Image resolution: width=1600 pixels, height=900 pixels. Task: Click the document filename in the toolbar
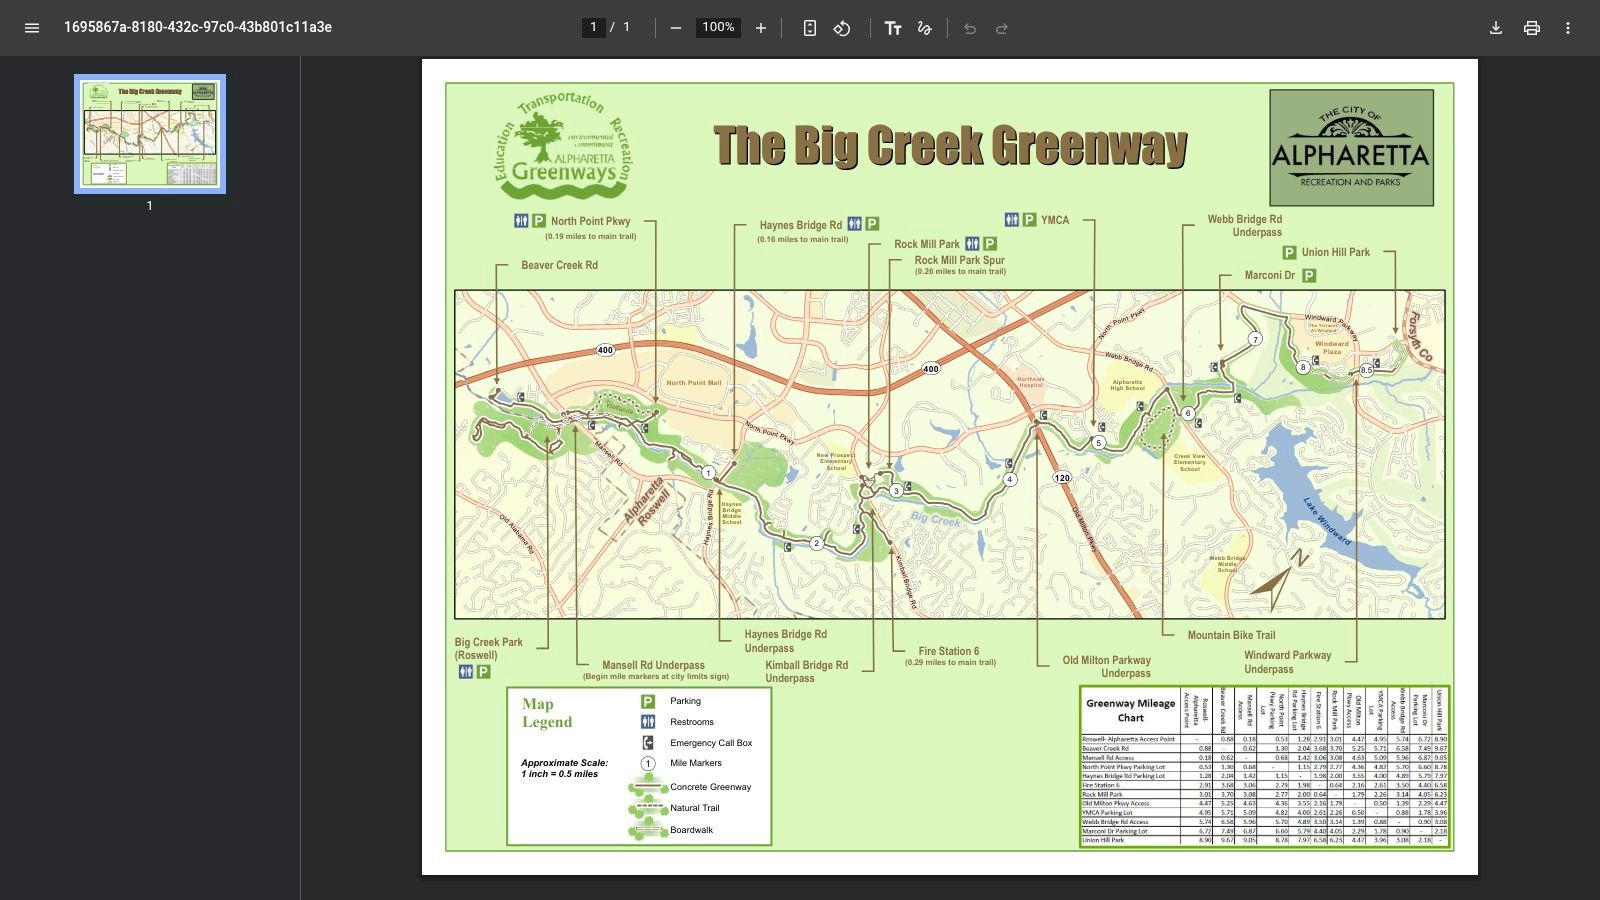pyautogui.click(x=198, y=27)
